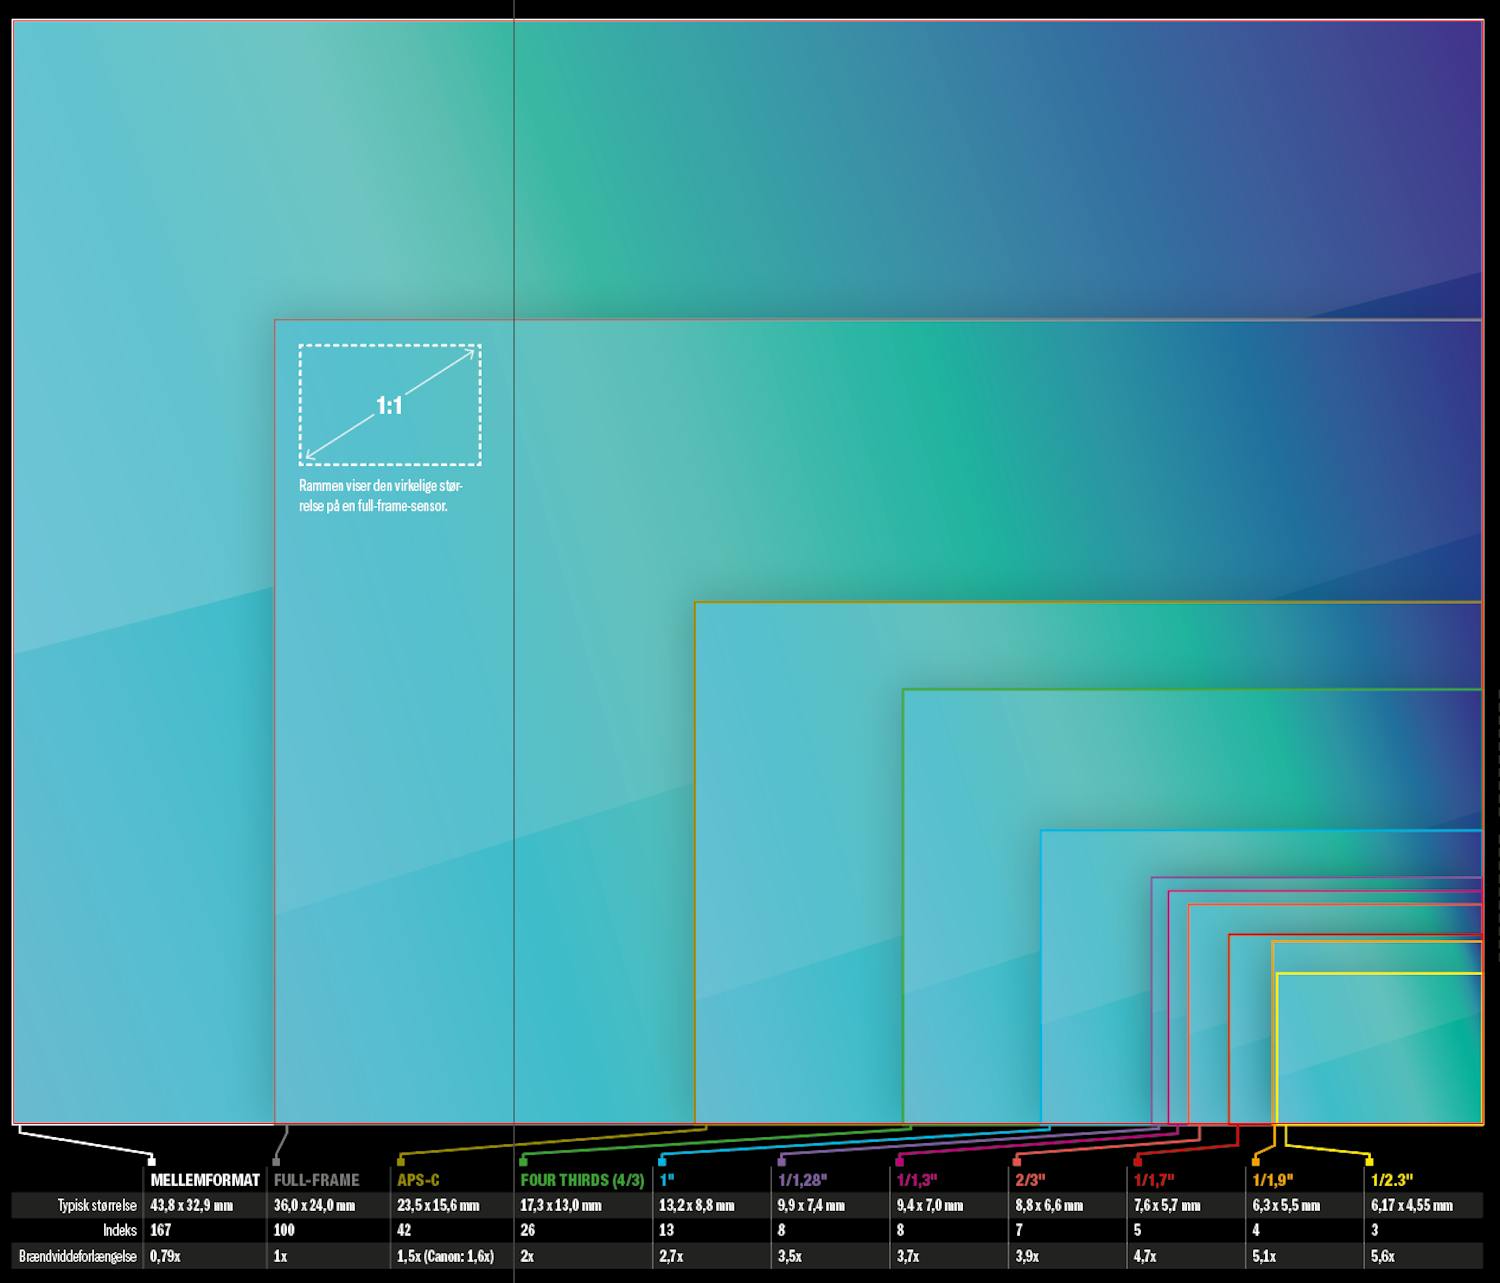The height and width of the screenshot is (1283, 1500).
Task: Click the purple marker above 1/1,28" label
Action: click(781, 1162)
